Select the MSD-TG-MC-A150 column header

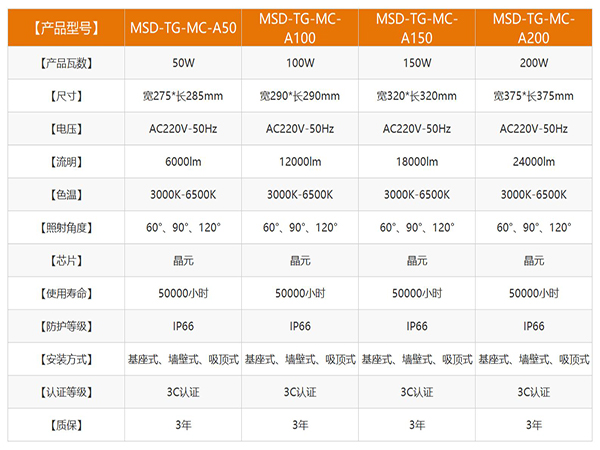(417, 28)
